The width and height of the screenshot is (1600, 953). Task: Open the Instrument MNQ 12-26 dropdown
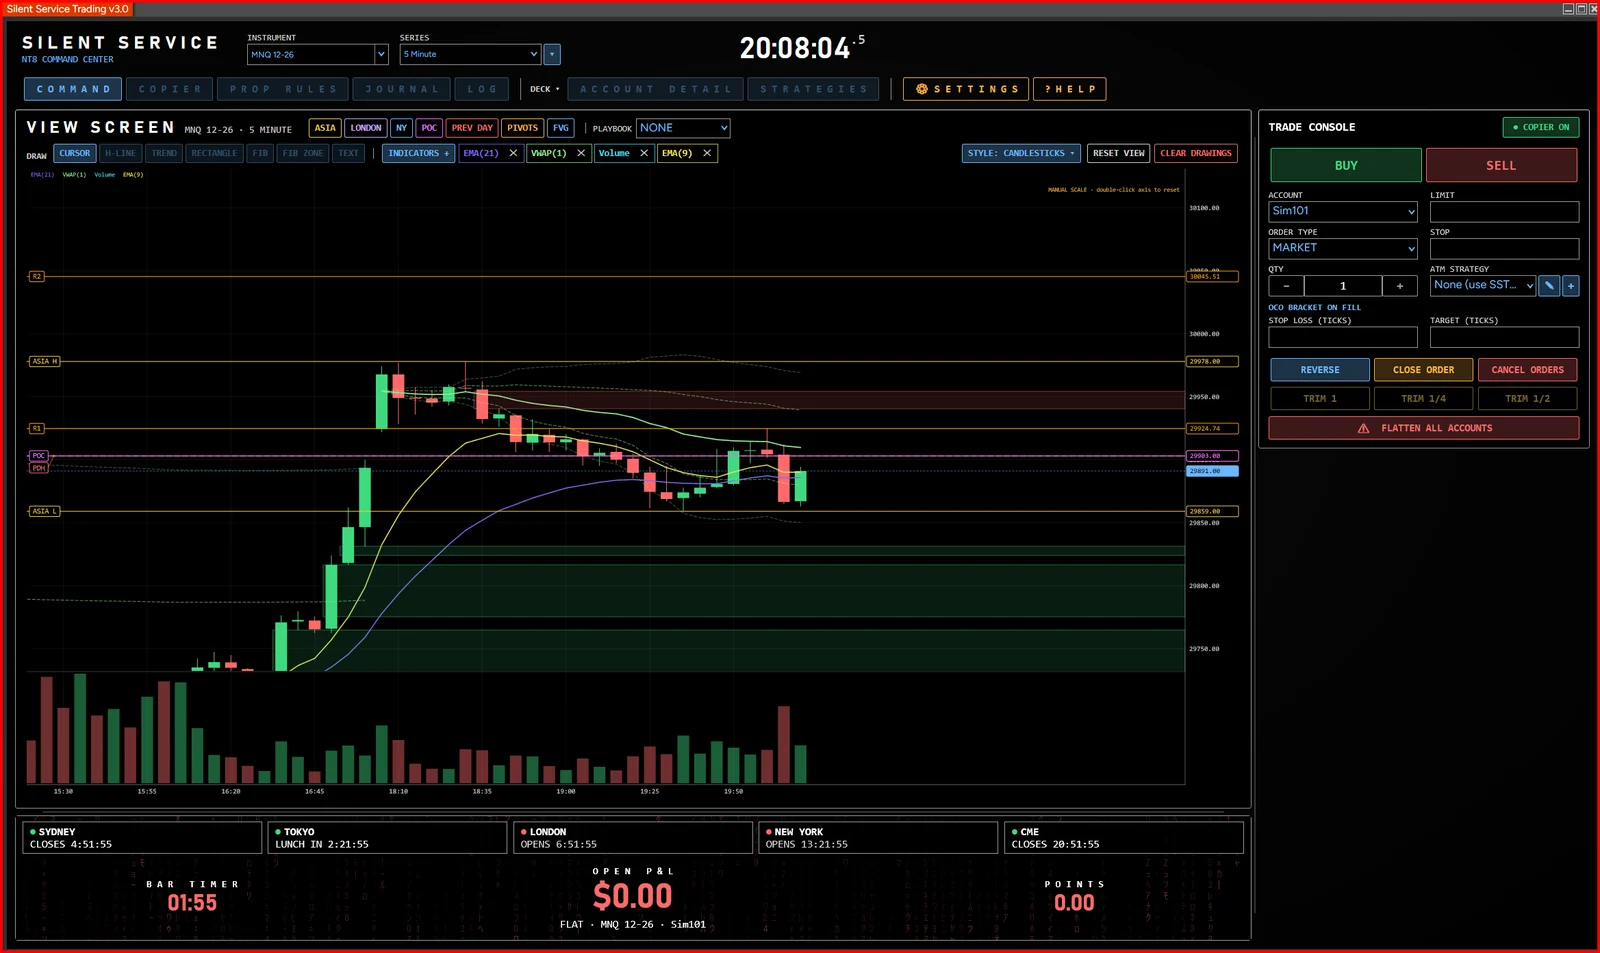tap(317, 54)
